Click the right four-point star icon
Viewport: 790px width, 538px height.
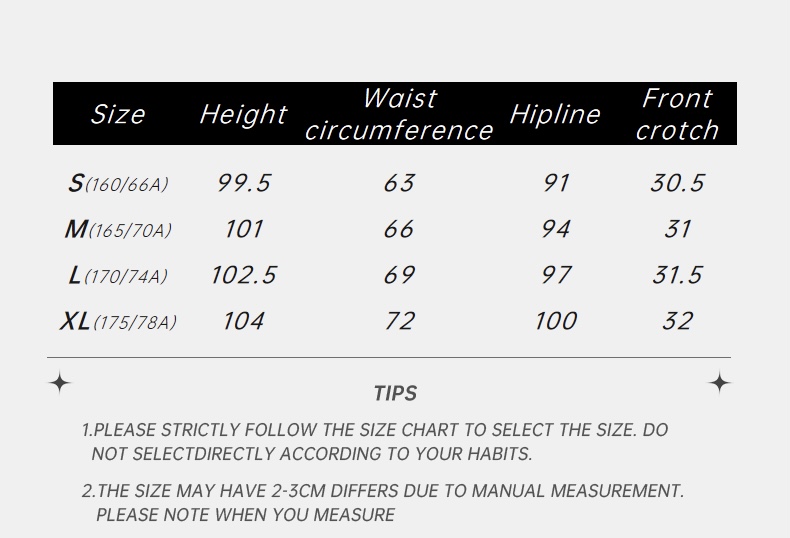click(x=719, y=383)
